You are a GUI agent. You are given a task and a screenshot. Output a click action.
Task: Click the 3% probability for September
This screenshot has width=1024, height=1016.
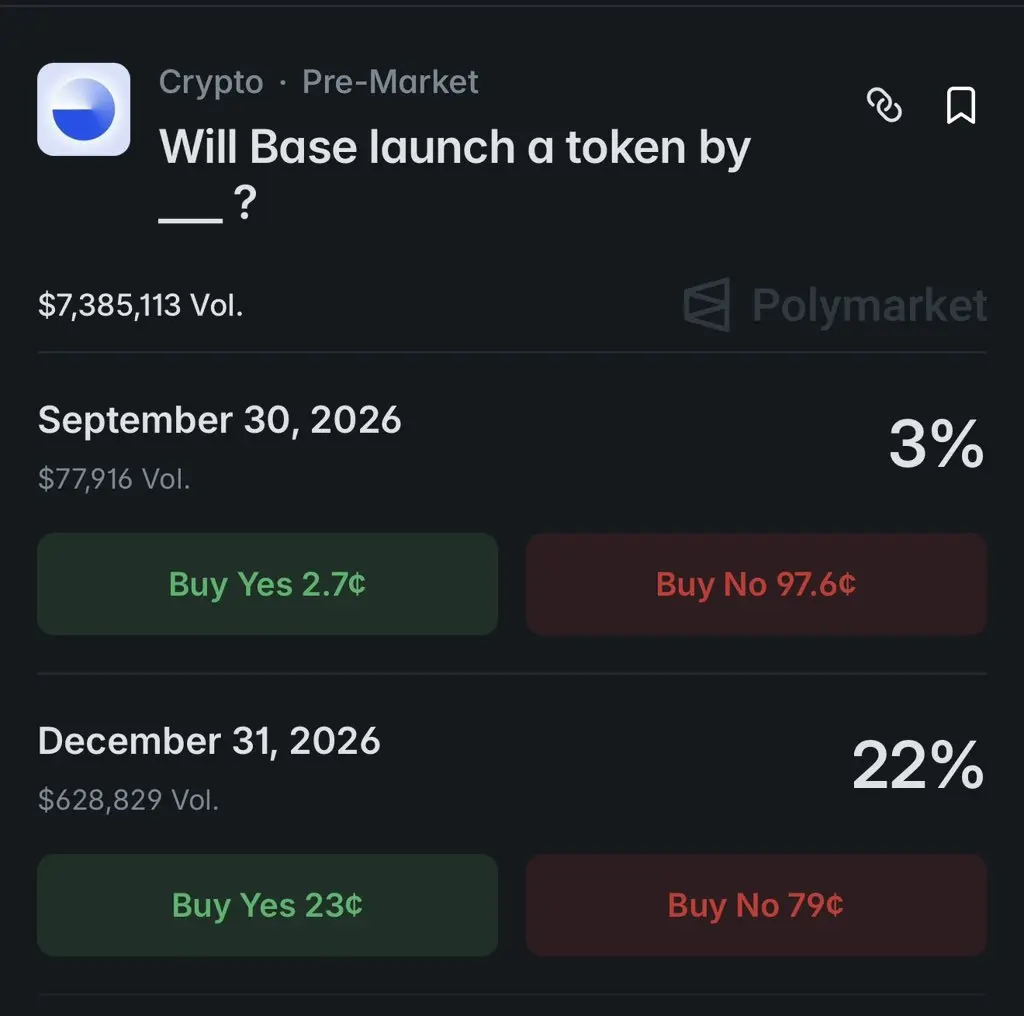pos(936,444)
